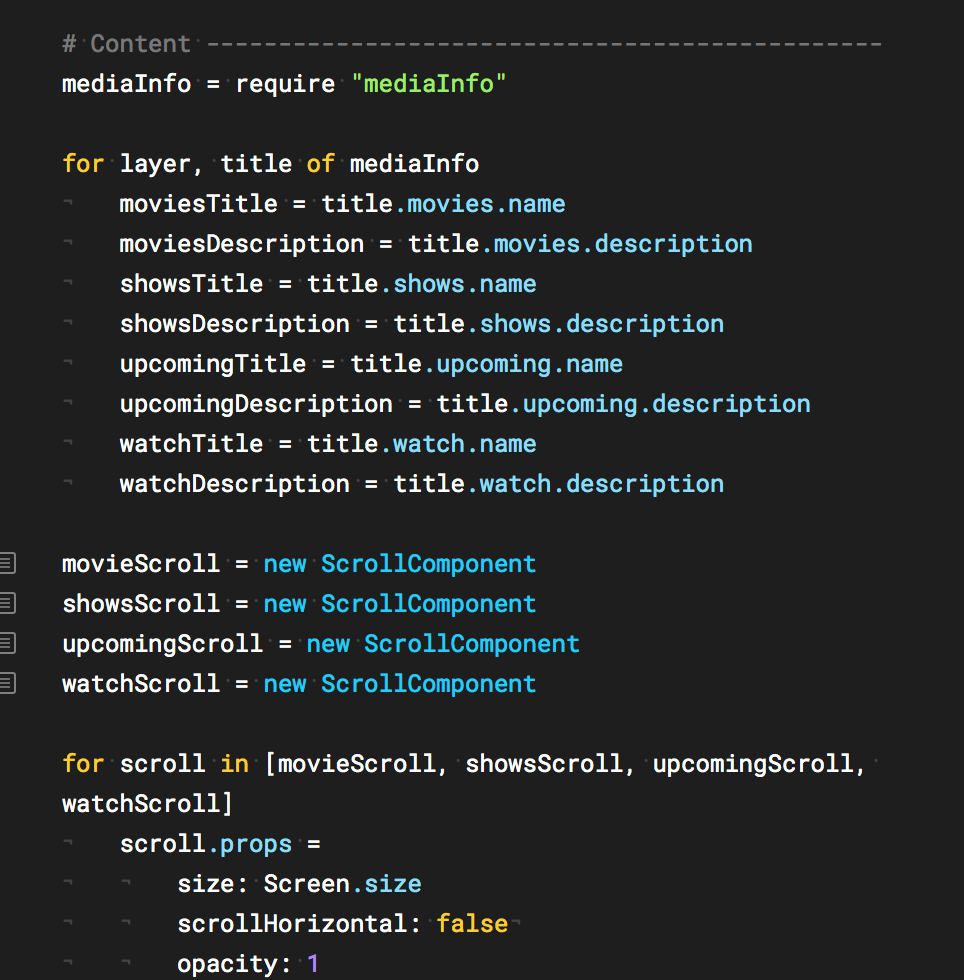Viewport: 964px width, 980px height.
Task: Click the watchTitle variable name
Action: (191, 444)
